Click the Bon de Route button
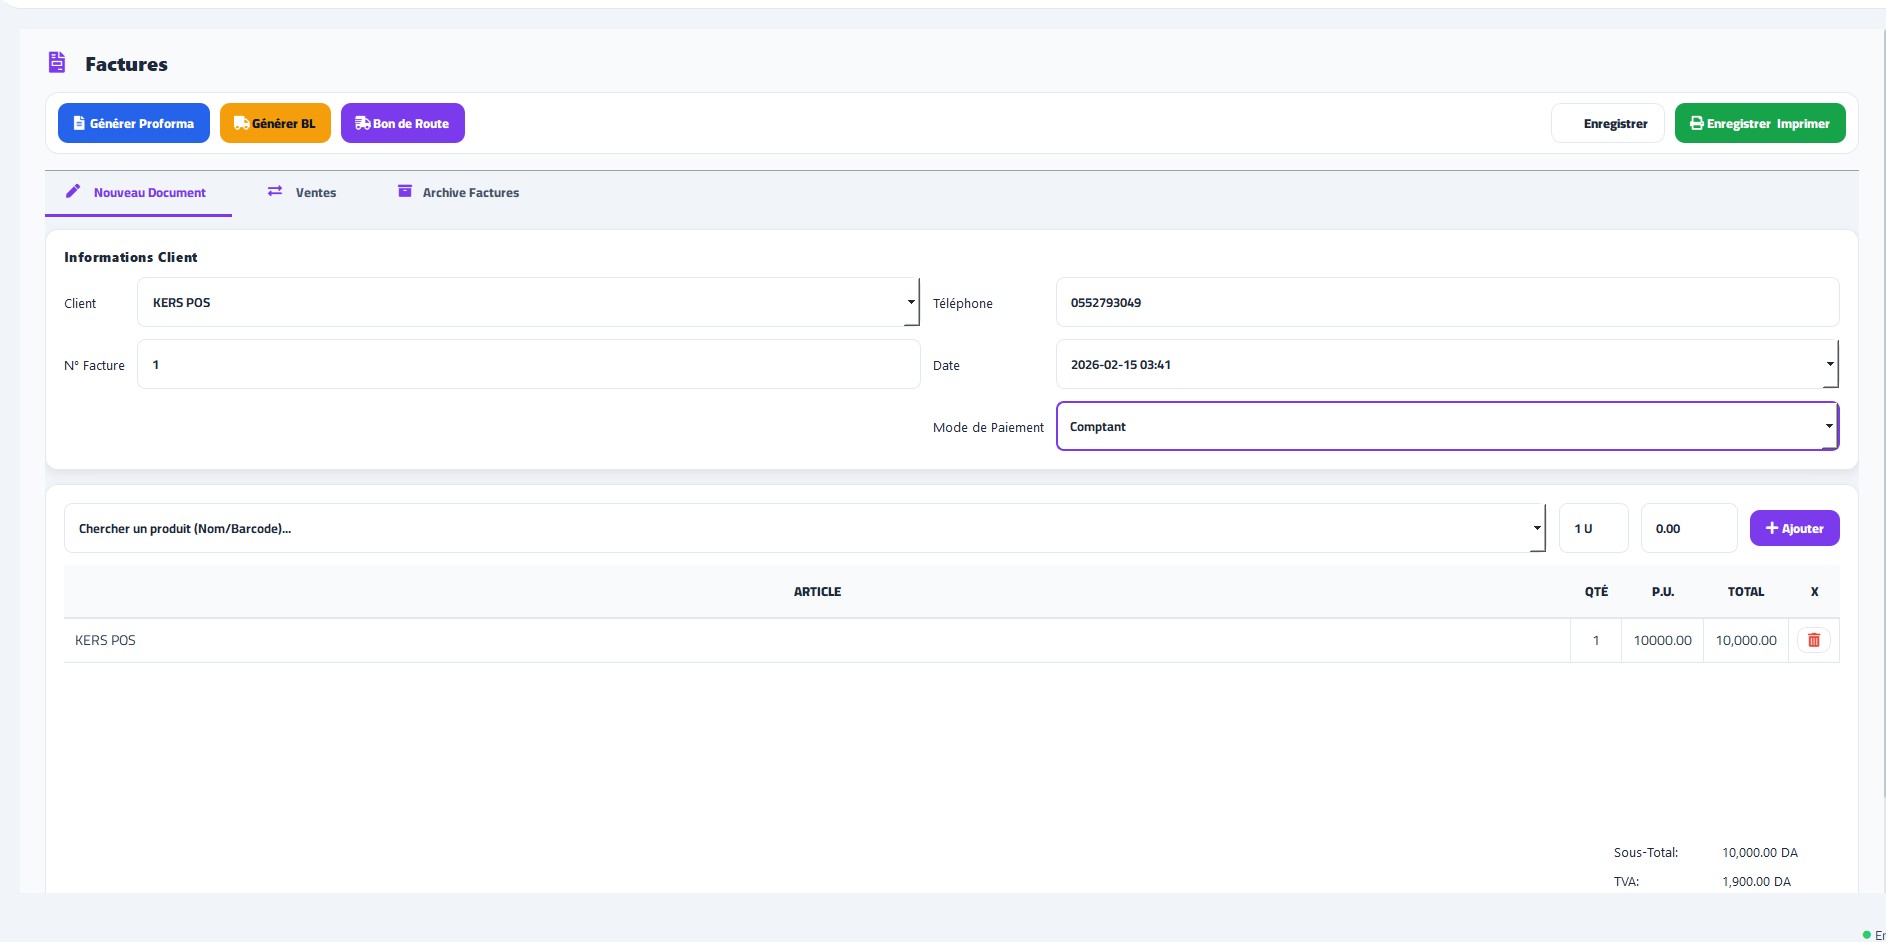Image resolution: width=1886 pixels, height=942 pixels. click(x=402, y=123)
